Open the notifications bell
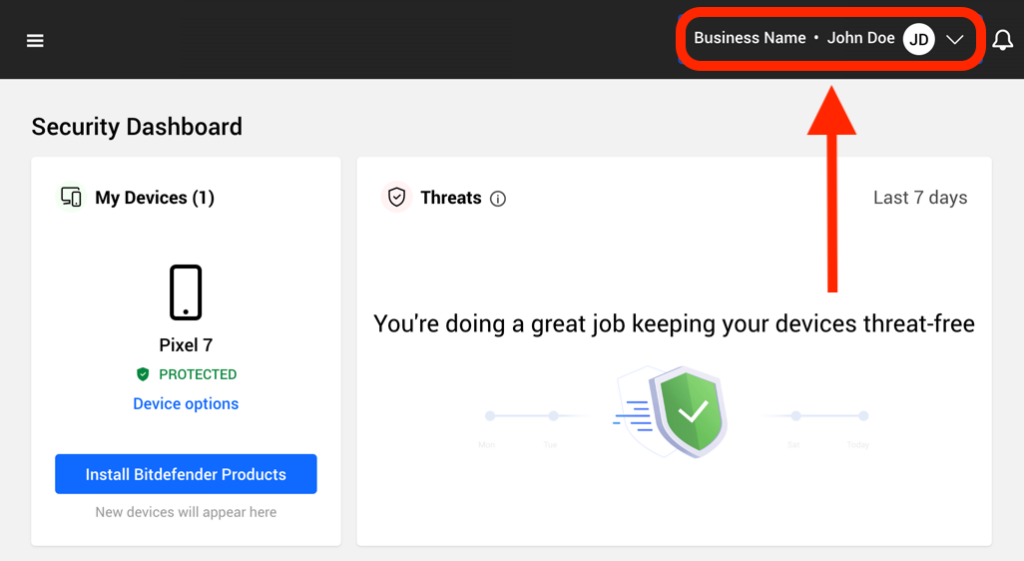1024x561 pixels. tap(1002, 40)
